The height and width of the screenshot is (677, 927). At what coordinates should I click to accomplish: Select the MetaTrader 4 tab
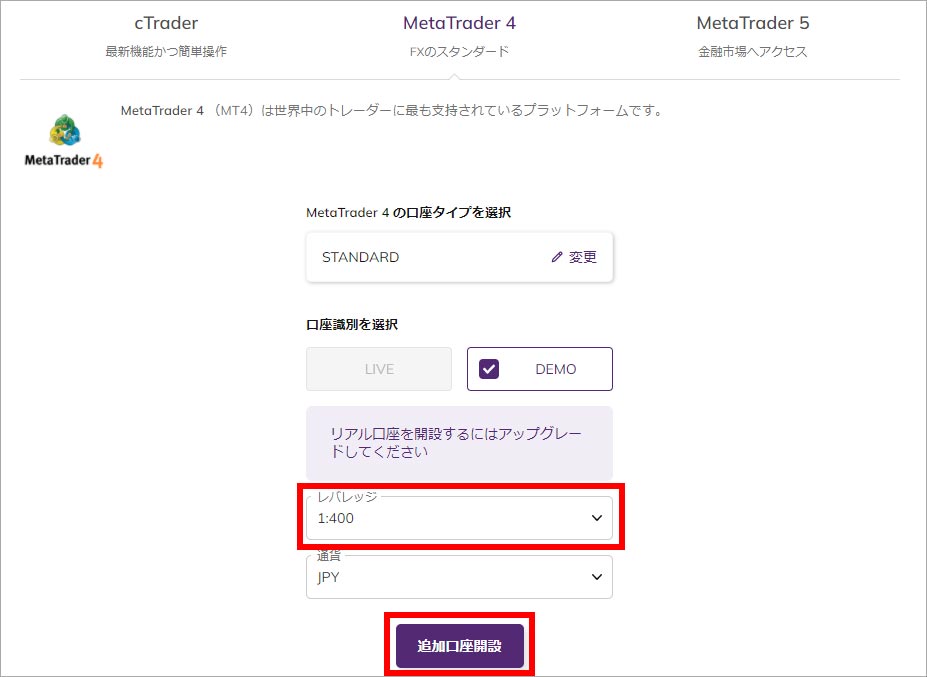(x=459, y=23)
